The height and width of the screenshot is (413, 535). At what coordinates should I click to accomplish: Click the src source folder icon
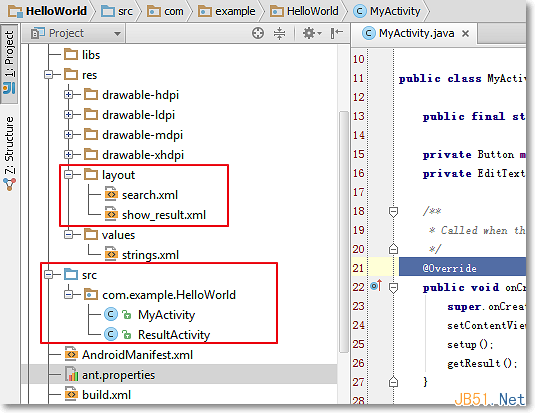point(71,274)
